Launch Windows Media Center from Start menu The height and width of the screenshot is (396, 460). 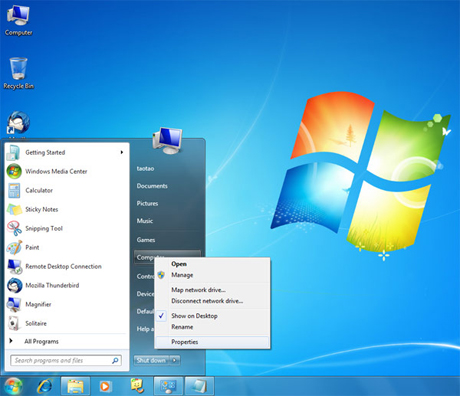(x=56, y=171)
